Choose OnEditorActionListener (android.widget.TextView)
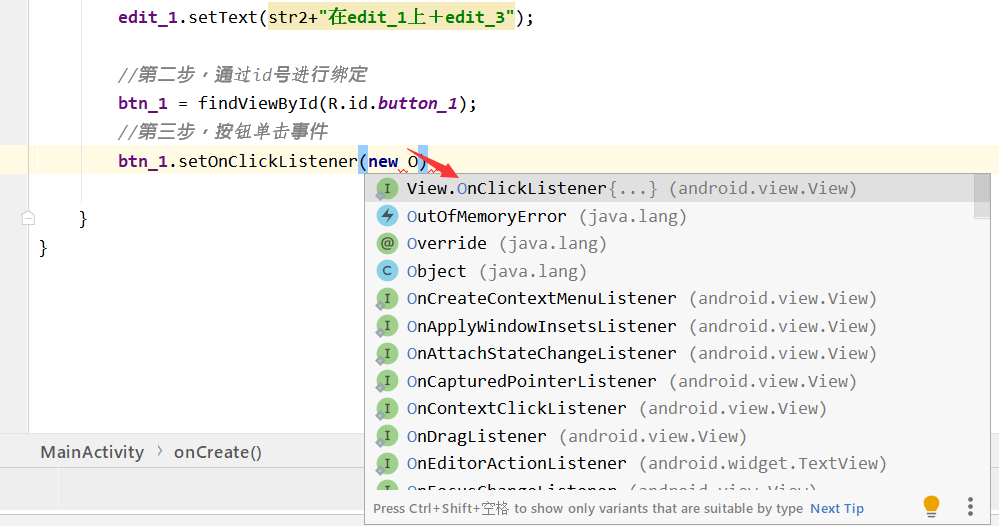This screenshot has width=999, height=526. pos(669,464)
